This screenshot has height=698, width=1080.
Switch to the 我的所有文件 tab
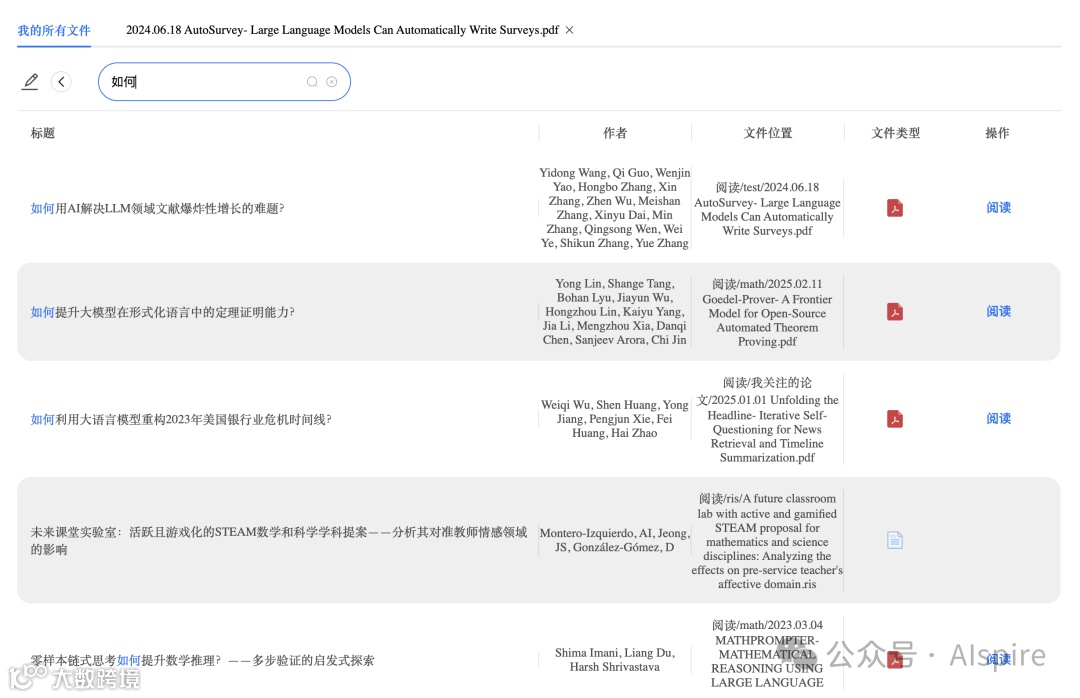coord(54,30)
